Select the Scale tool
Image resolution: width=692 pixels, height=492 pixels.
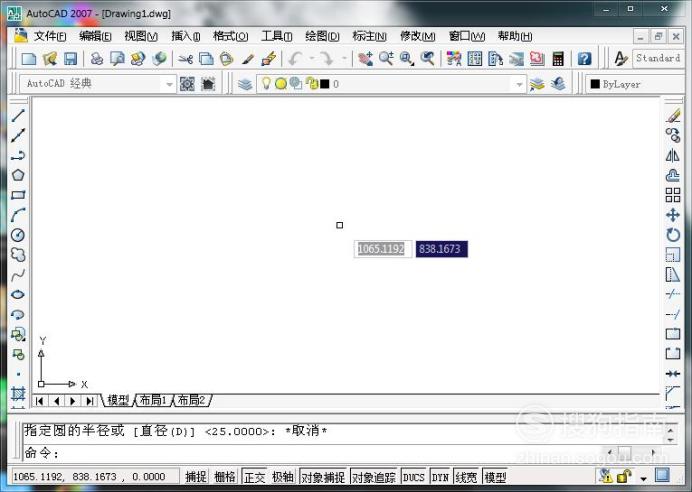point(673,255)
